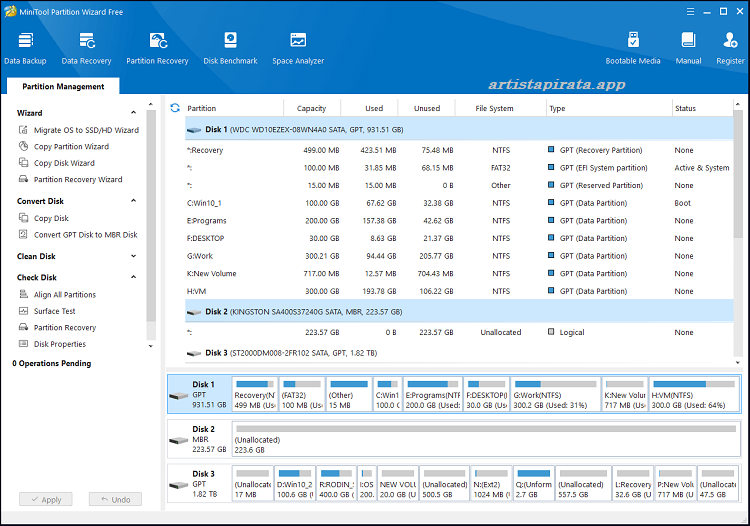Image resolution: width=750 pixels, height=526 pixels.
Task: Open Disk Properties
Action: click(x=52, y=344)
